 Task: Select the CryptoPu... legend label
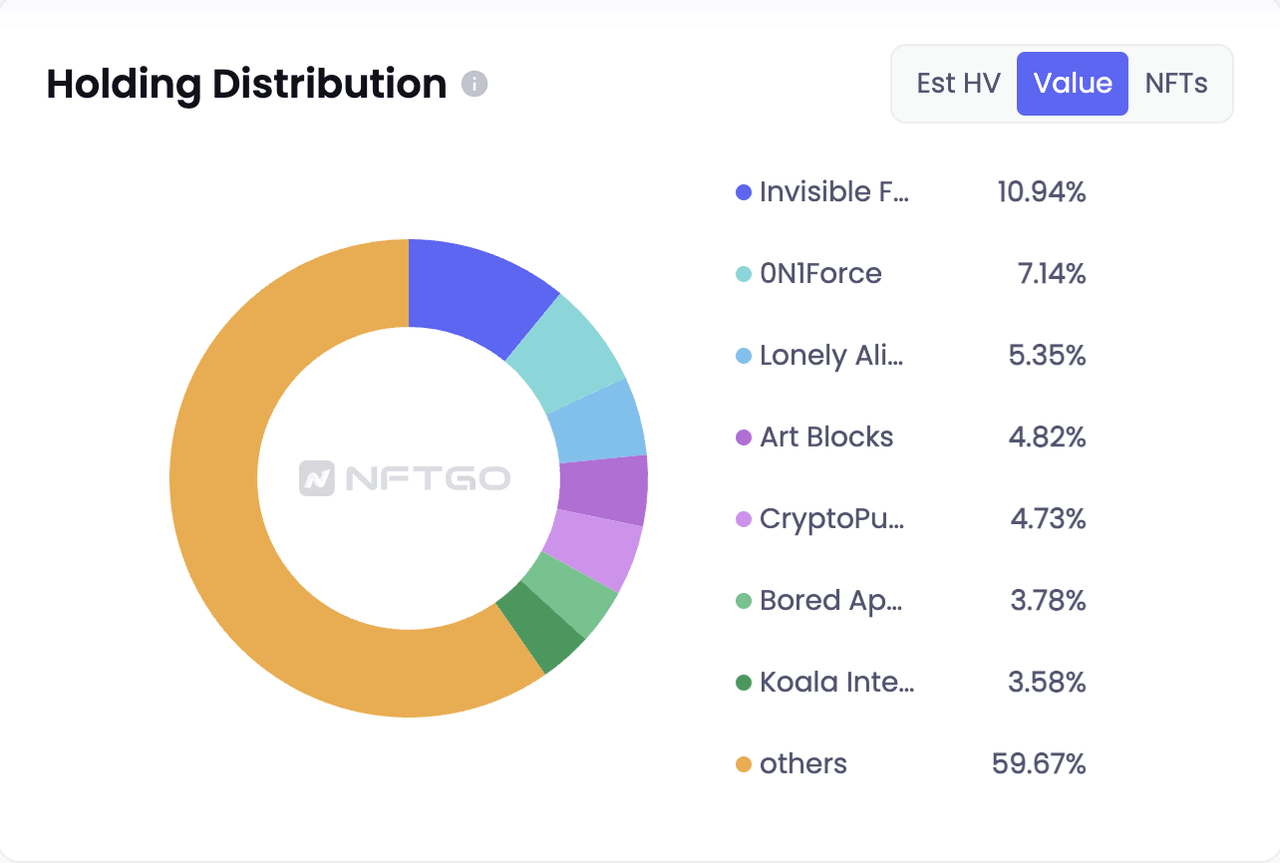(832, 519)
